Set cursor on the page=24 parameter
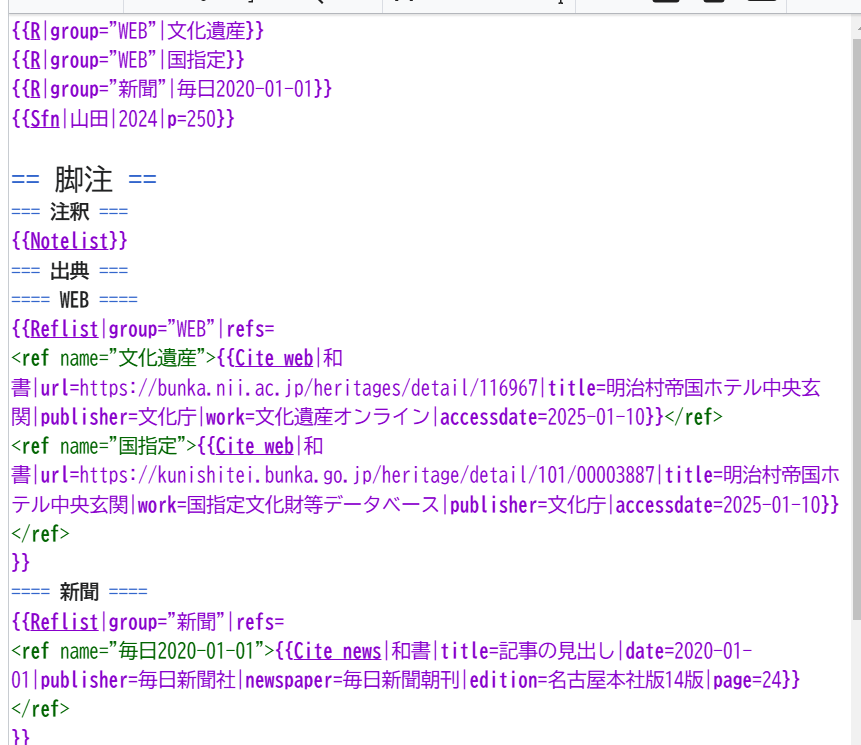Viewport: 861px width, 745px height. coord(755,681)
